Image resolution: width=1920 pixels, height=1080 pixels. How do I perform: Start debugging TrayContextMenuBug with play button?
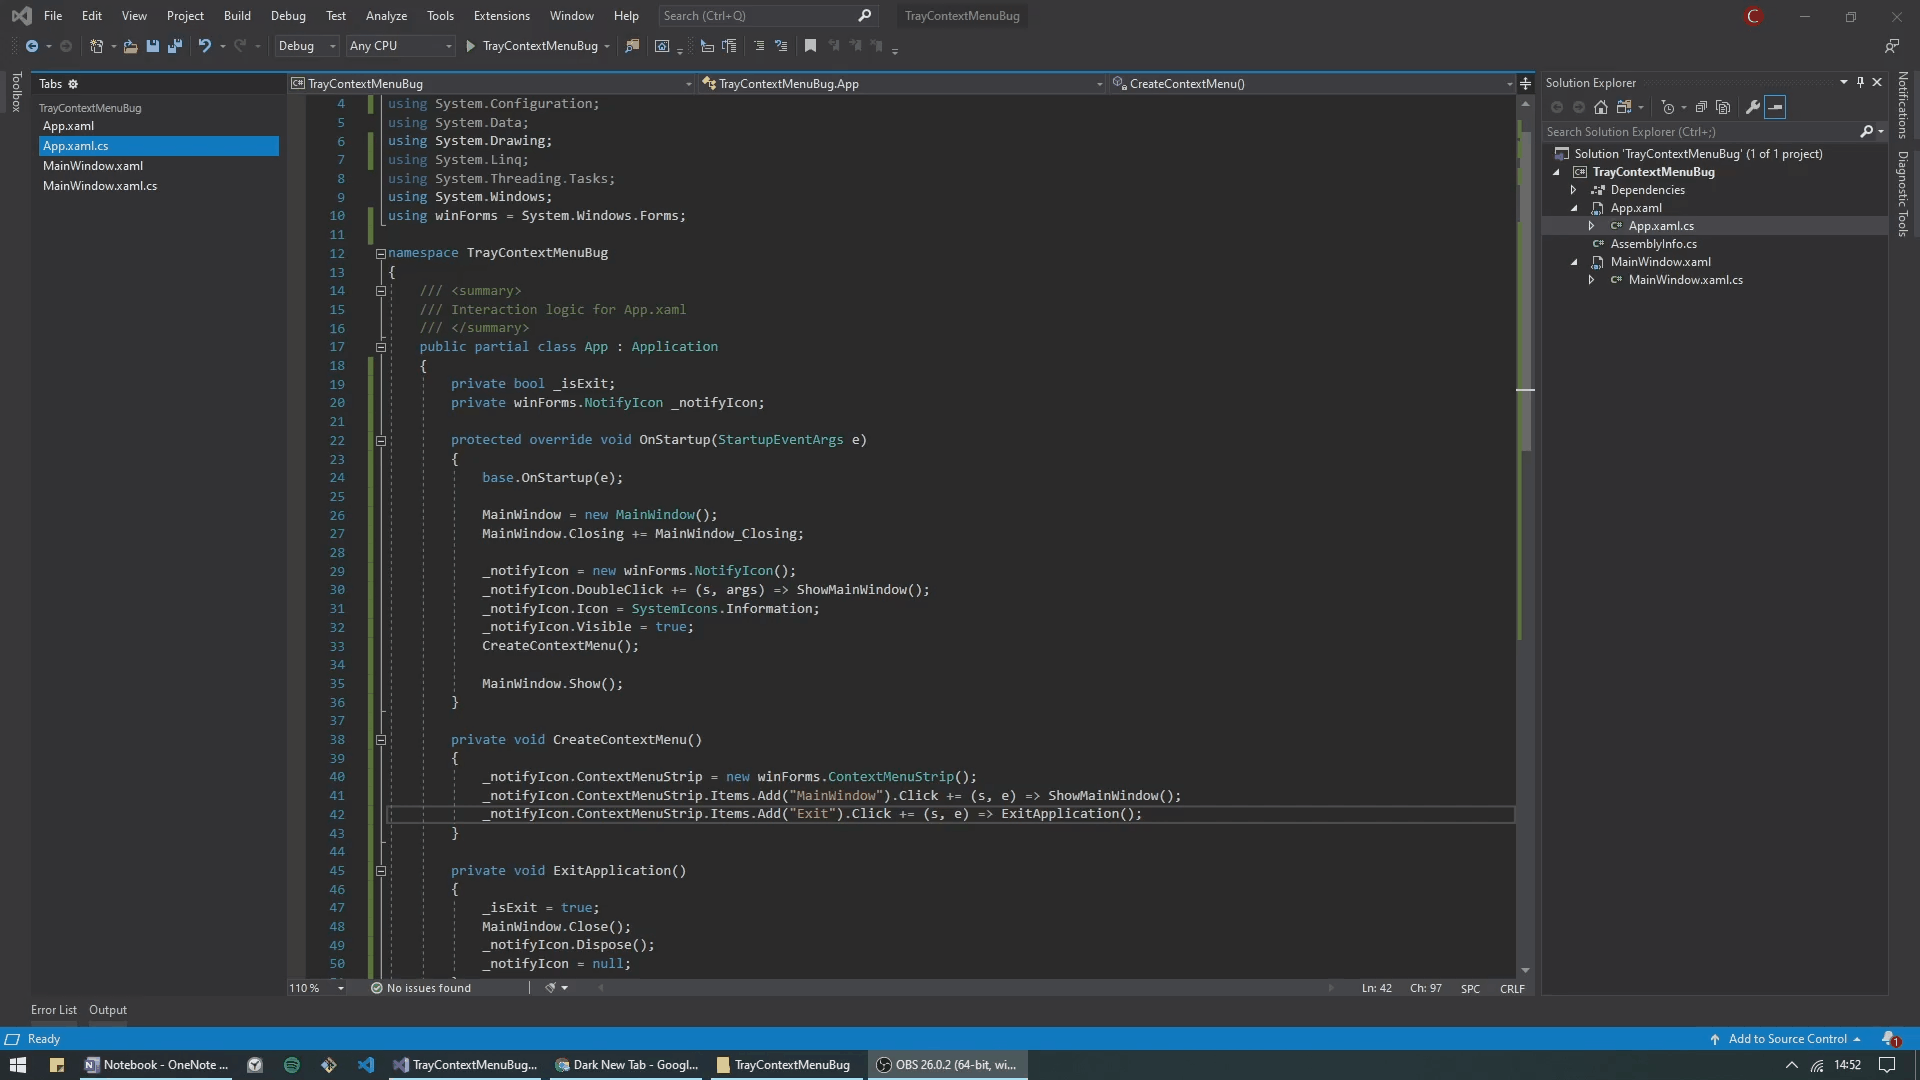tap(470, 46)
